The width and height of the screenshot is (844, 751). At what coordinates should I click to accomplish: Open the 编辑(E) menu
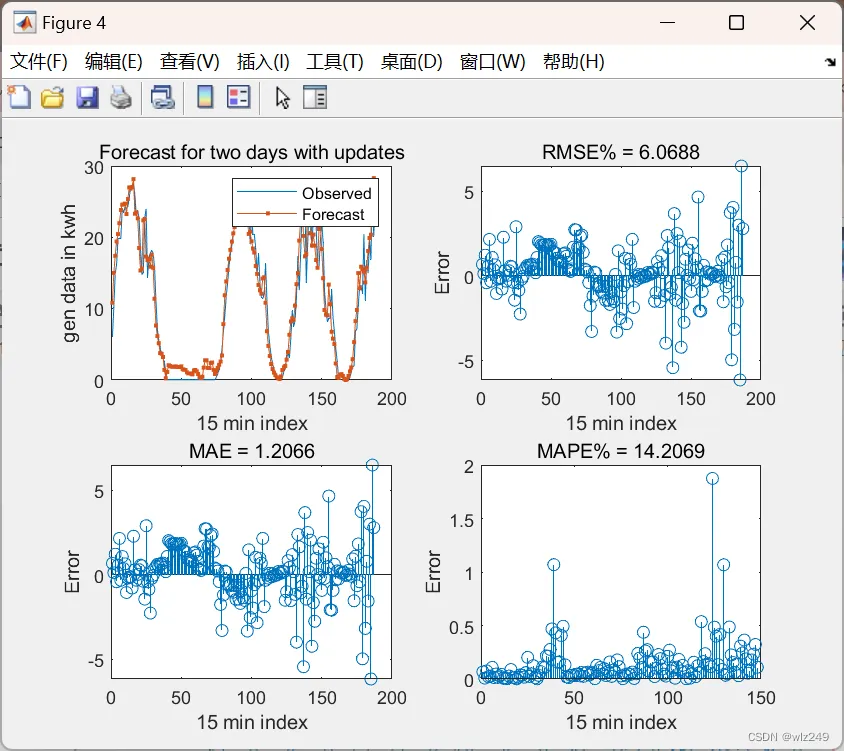[114, 61]
